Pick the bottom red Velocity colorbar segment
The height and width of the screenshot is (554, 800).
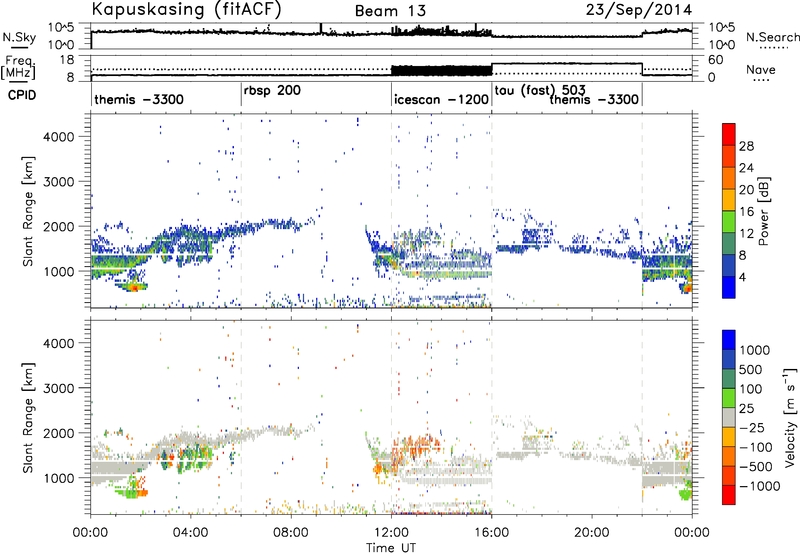[x=729, y=495]
